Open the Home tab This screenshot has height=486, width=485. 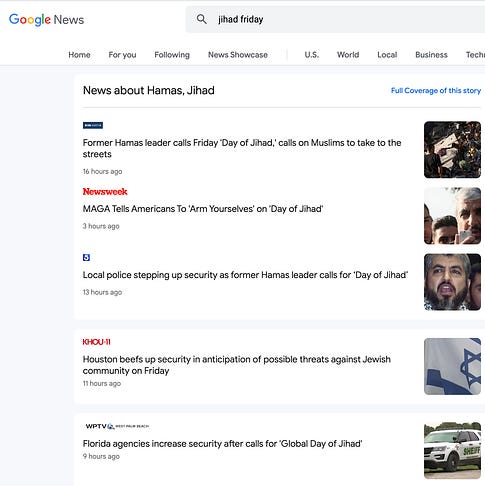tap(79, 55)
